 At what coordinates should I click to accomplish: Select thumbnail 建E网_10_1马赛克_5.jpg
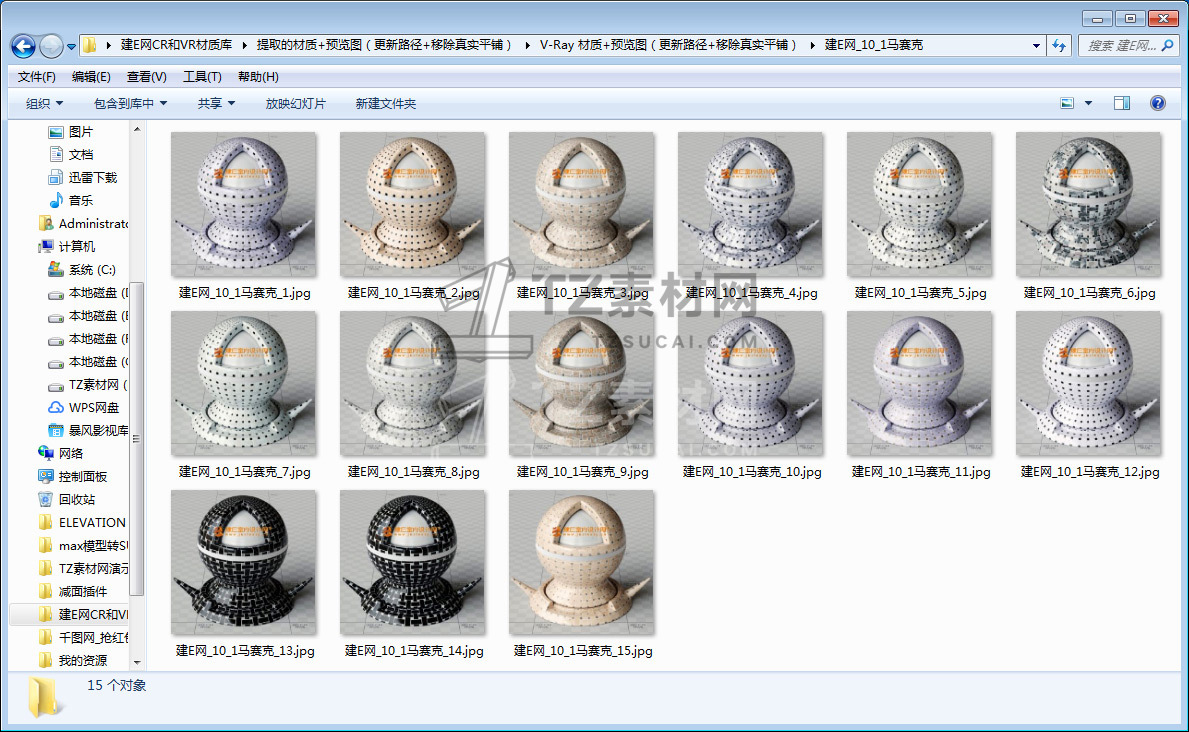pos(921,205)
